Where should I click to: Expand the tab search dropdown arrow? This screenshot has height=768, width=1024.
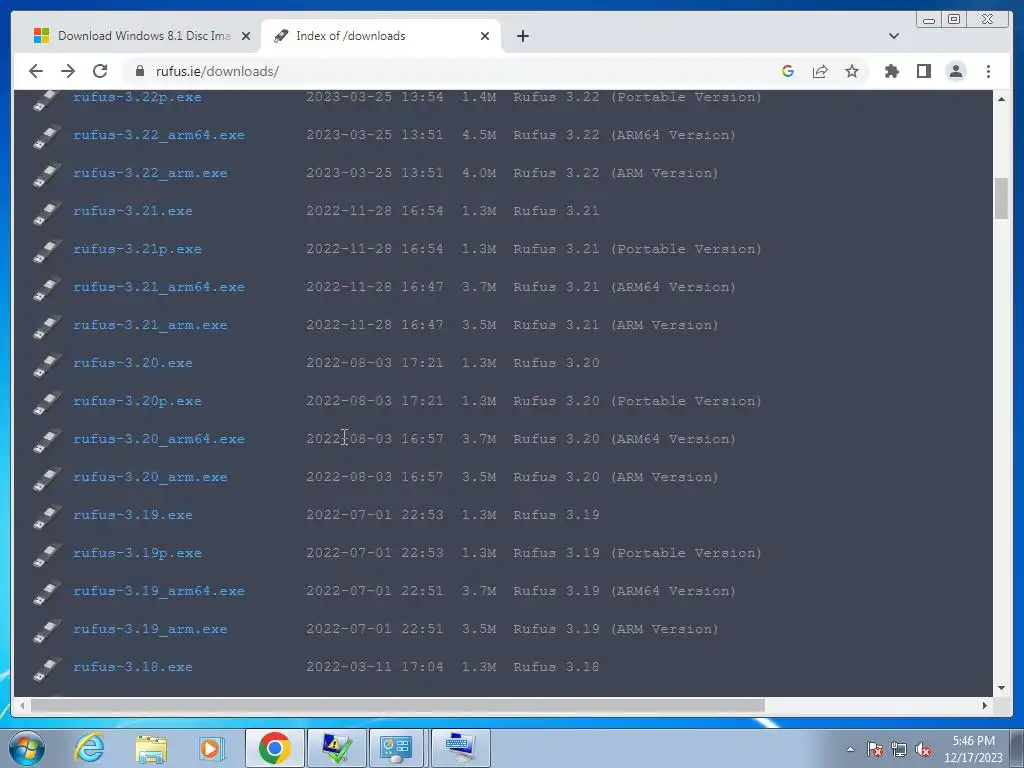893,36
